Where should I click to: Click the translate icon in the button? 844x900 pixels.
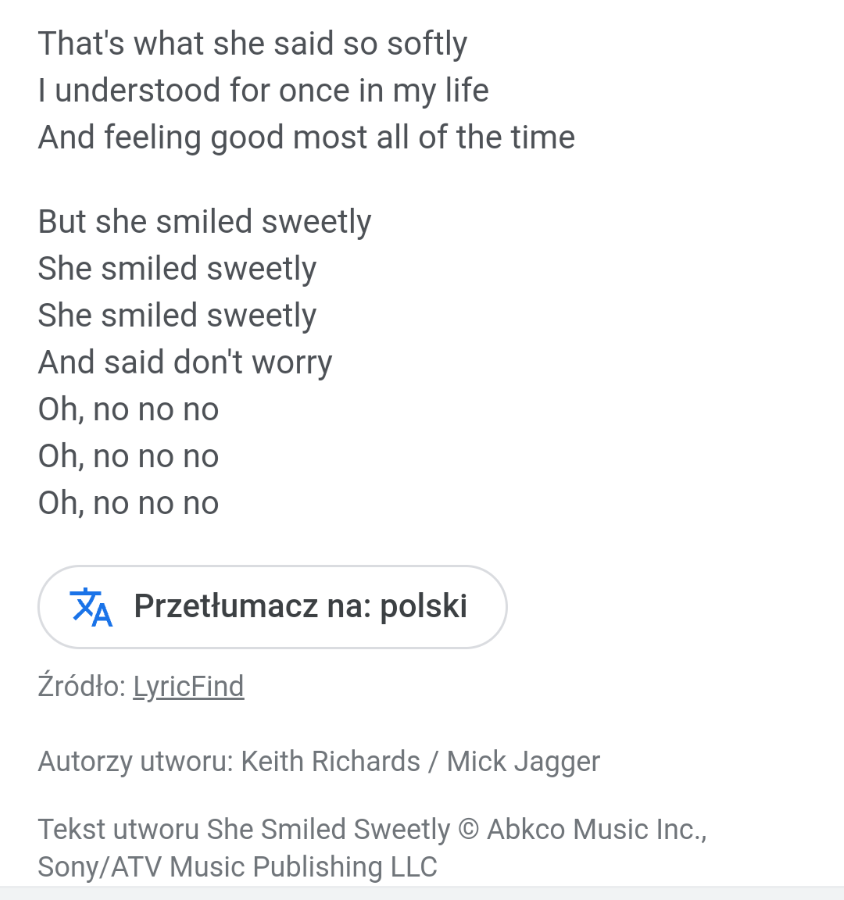91,607
